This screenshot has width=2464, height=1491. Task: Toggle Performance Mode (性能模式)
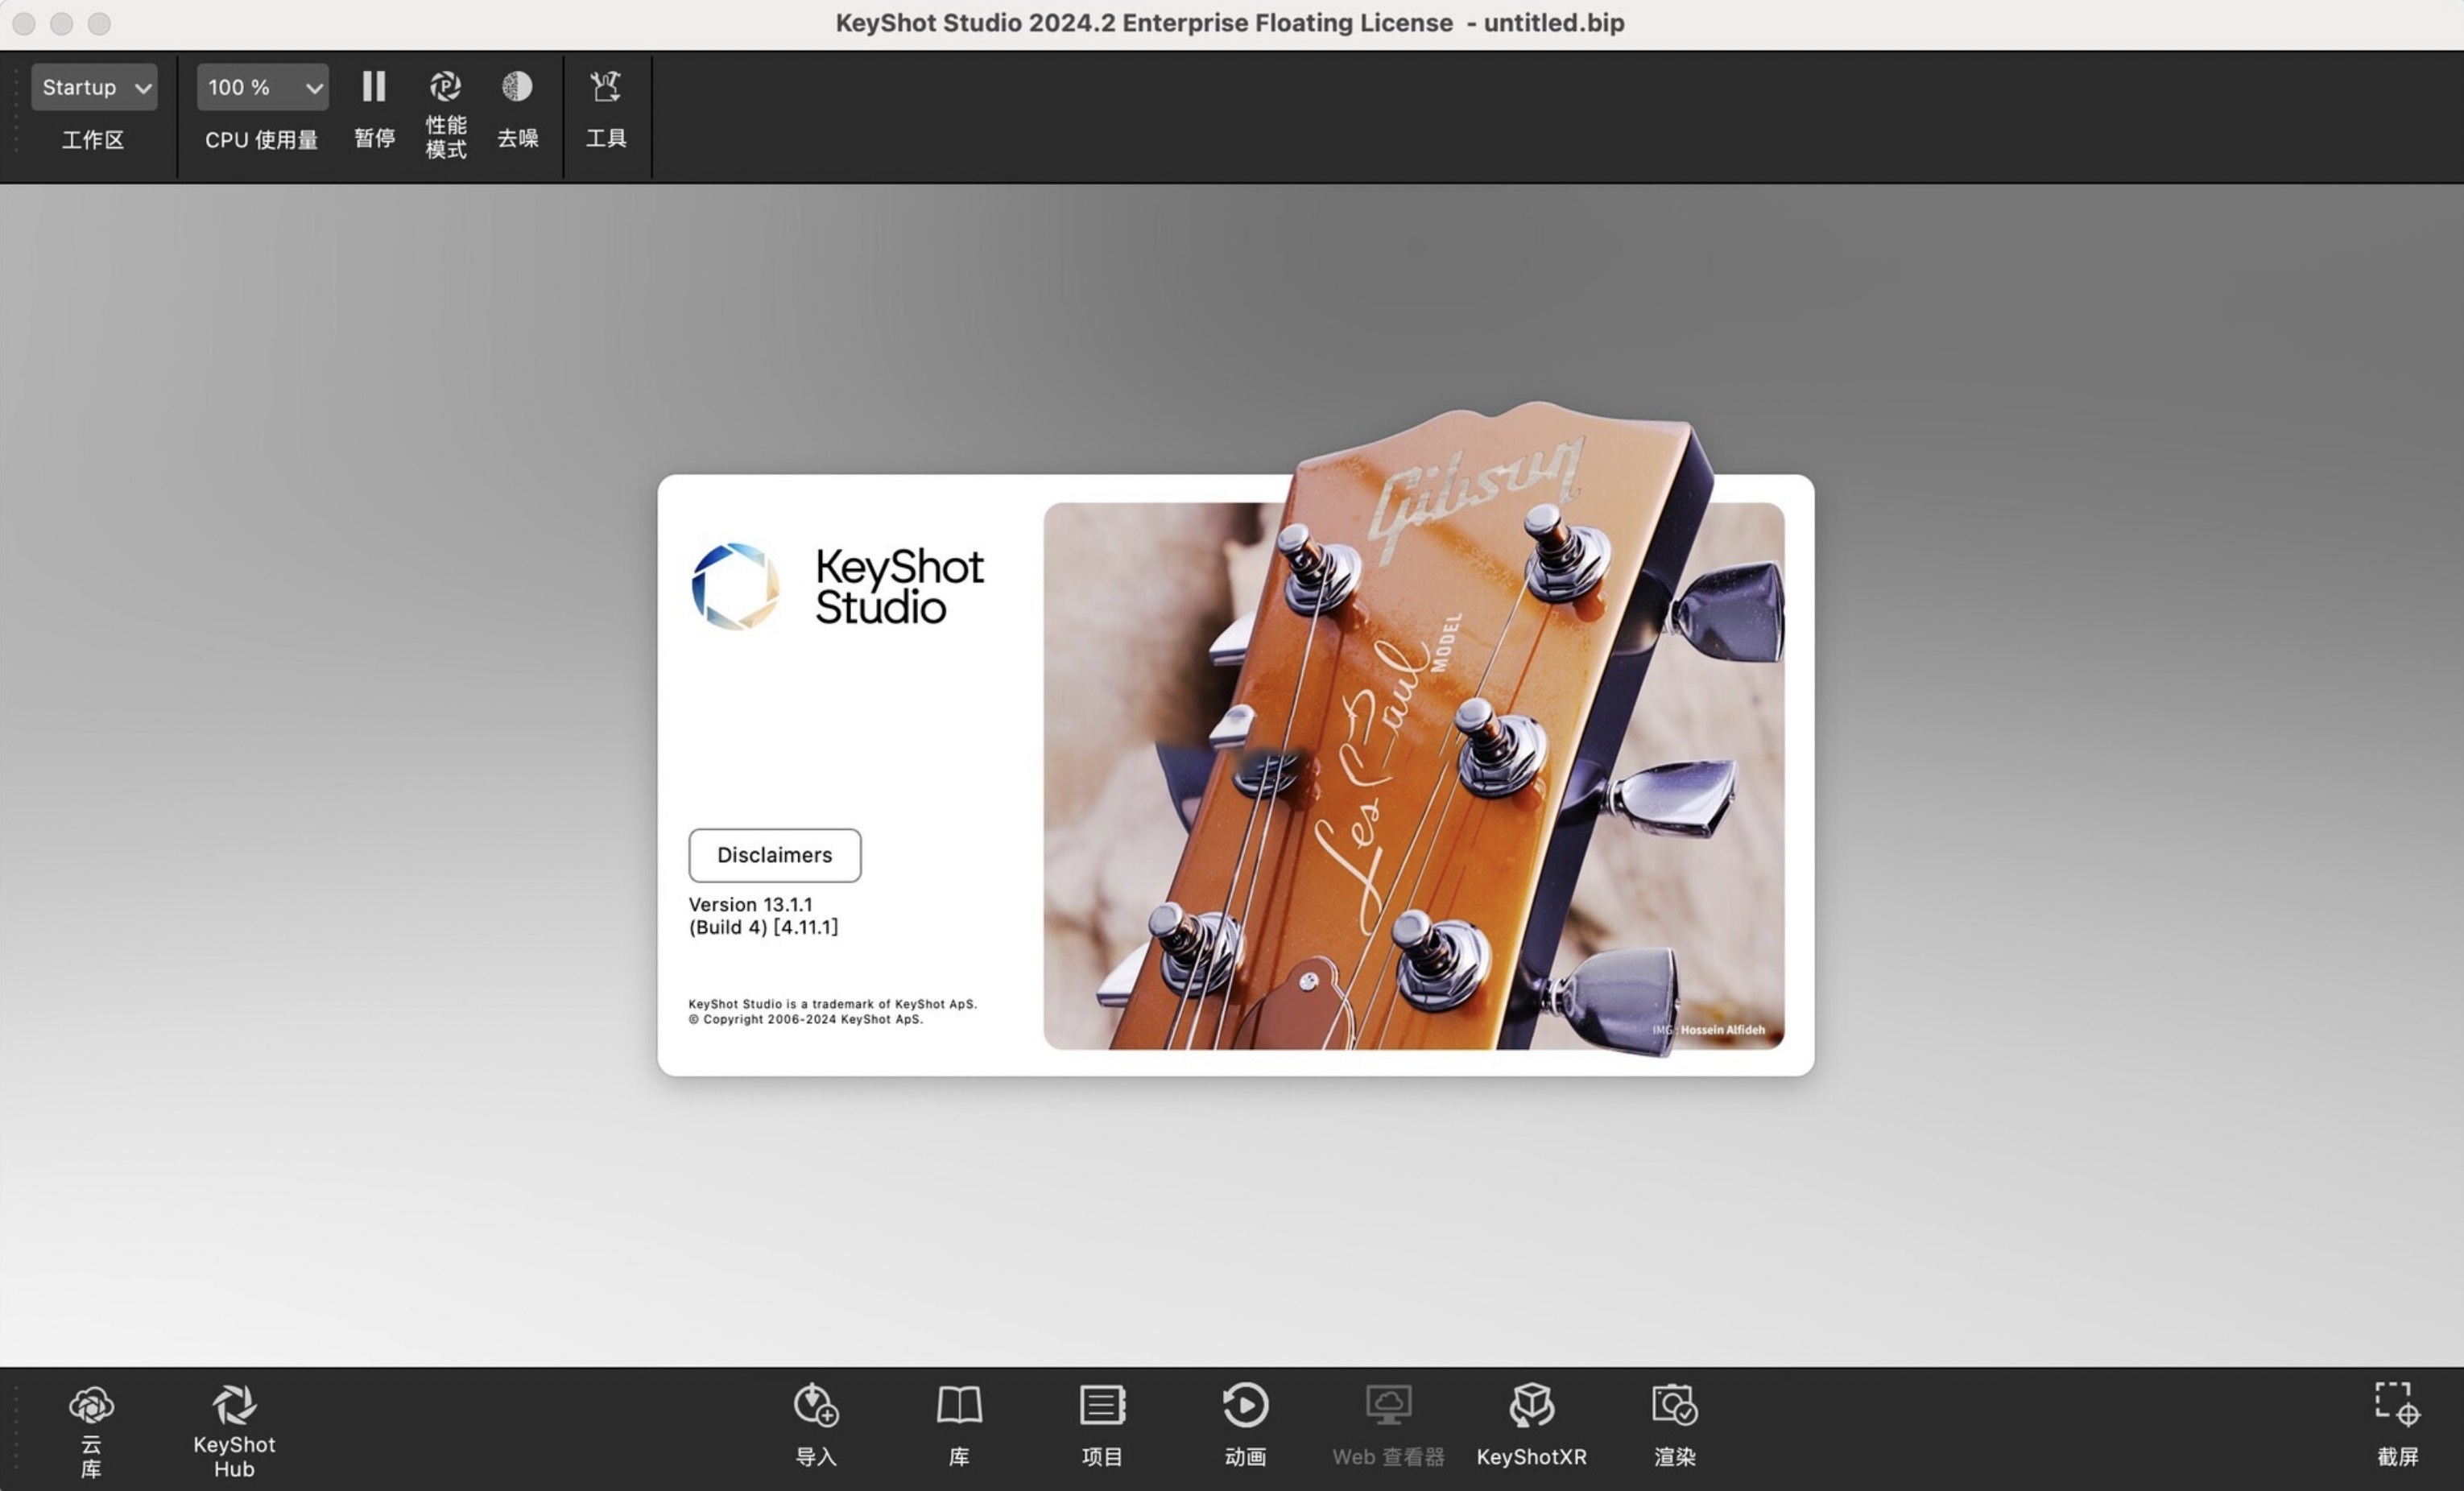(446, 88)
